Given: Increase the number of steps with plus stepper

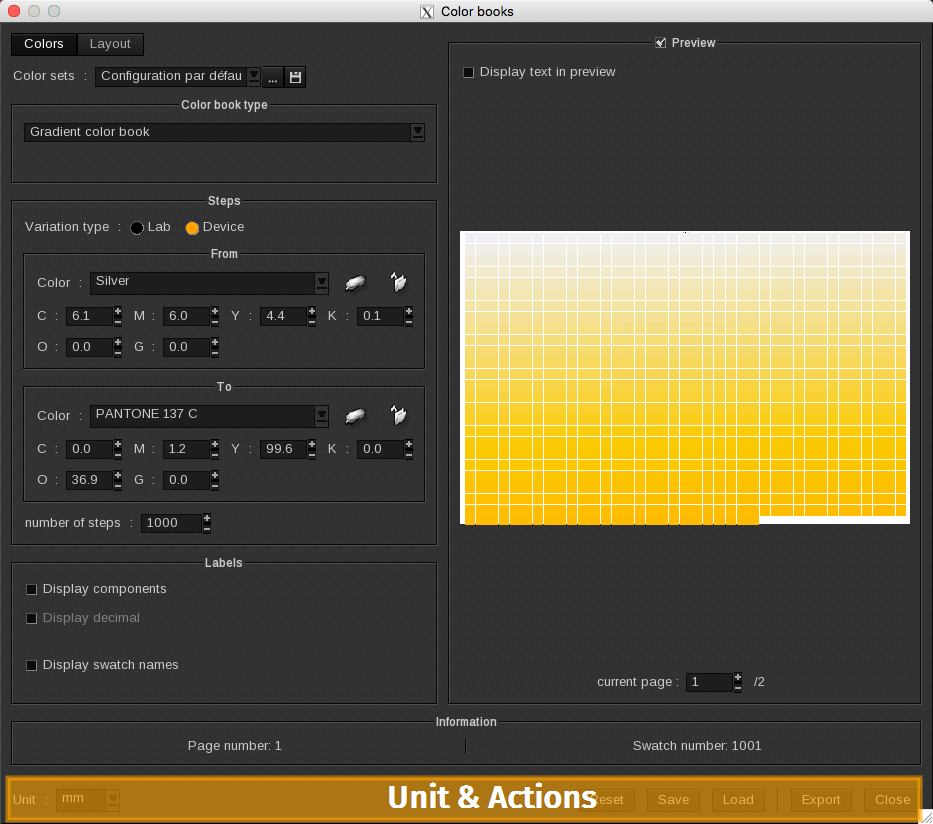Looking at the screenshot, I should pyautogui.click(x=207, y=518).
